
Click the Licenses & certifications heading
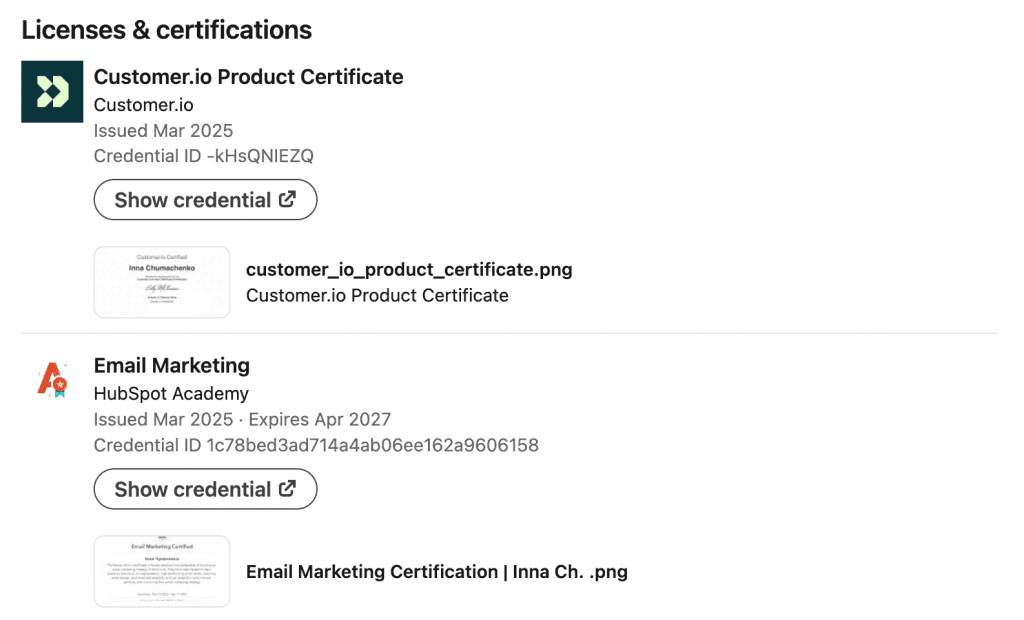pos(167,30)
